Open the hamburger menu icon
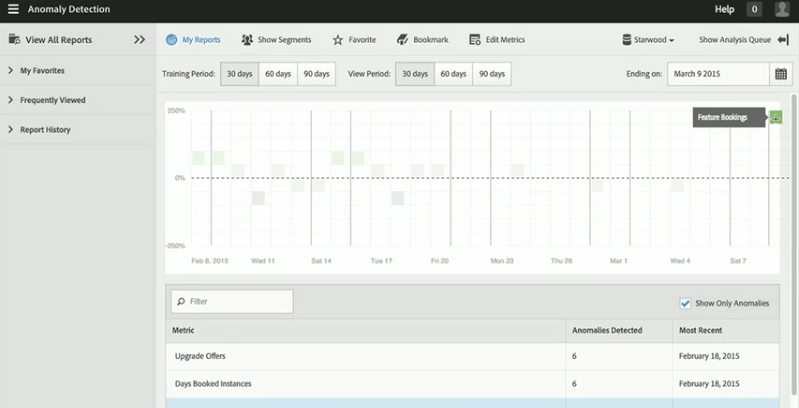The width and height of the screenshot is (799, 408). pyautogui.click(x=13, y=10)
